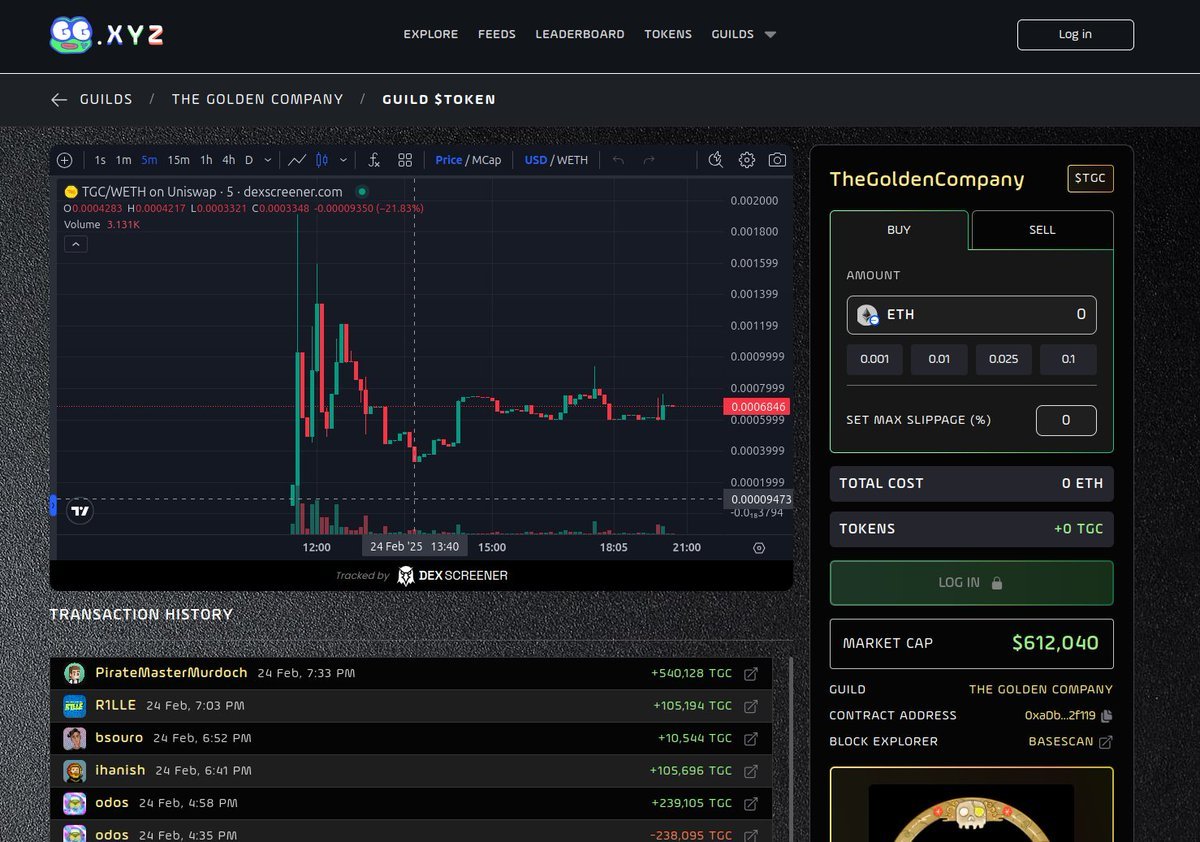Screen dimensions: 1200x842
Task: Open the quick search lightning icon
Action: click(715, 160)
